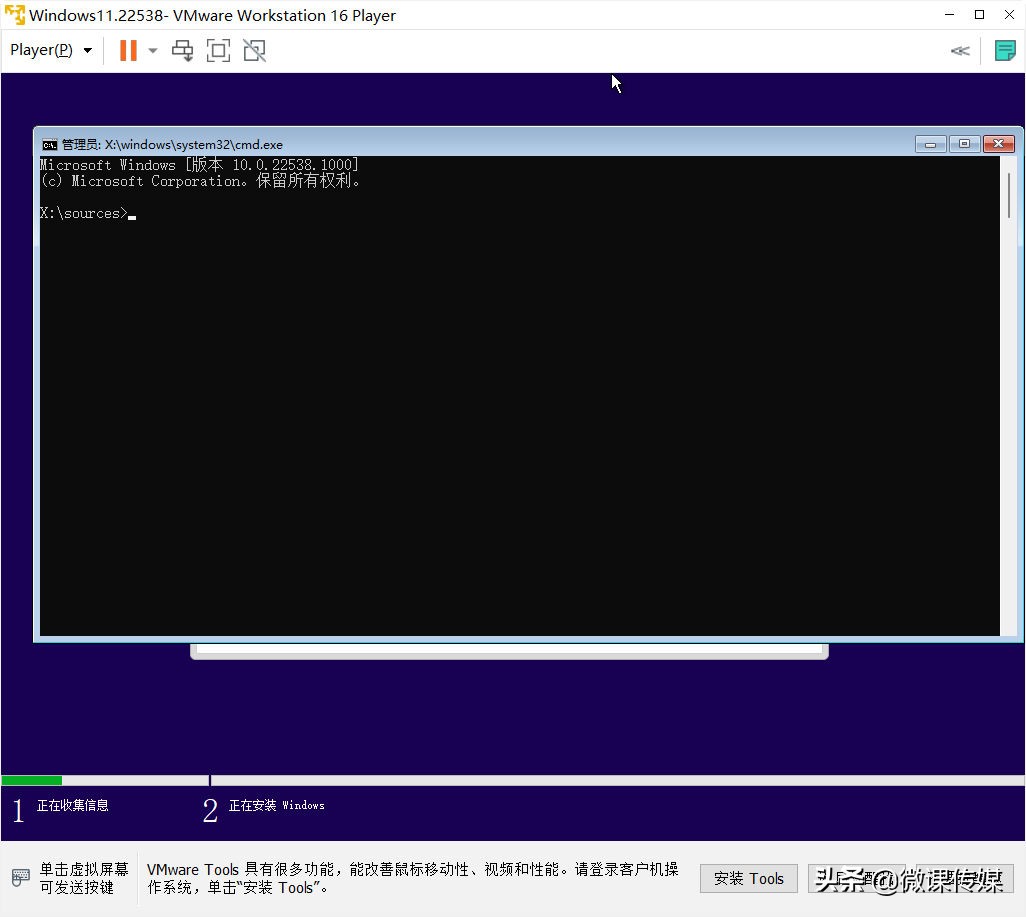The width and height of the screenshot is (1026, 917).
Task: Expand the power options dropdown arrow beside pause
Action: pos(152,50)
